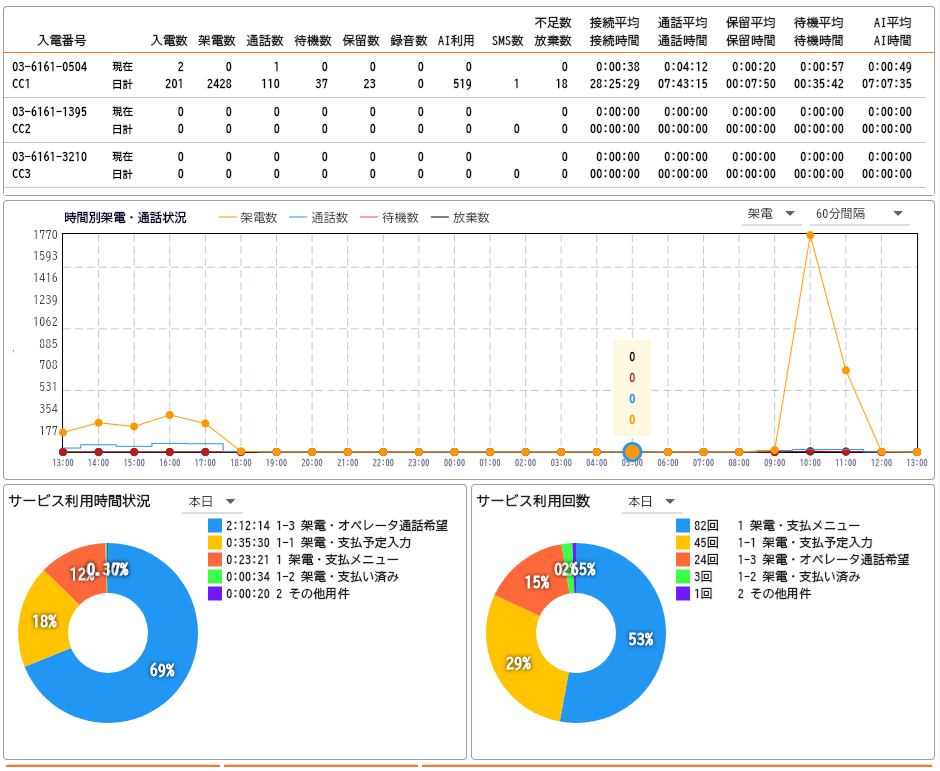Open the 架電 chart type dropdown

(x=771, y=214)
